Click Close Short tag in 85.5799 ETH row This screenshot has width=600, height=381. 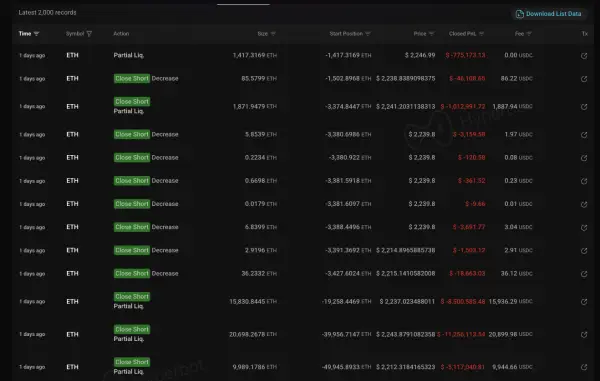click(132, 78)
